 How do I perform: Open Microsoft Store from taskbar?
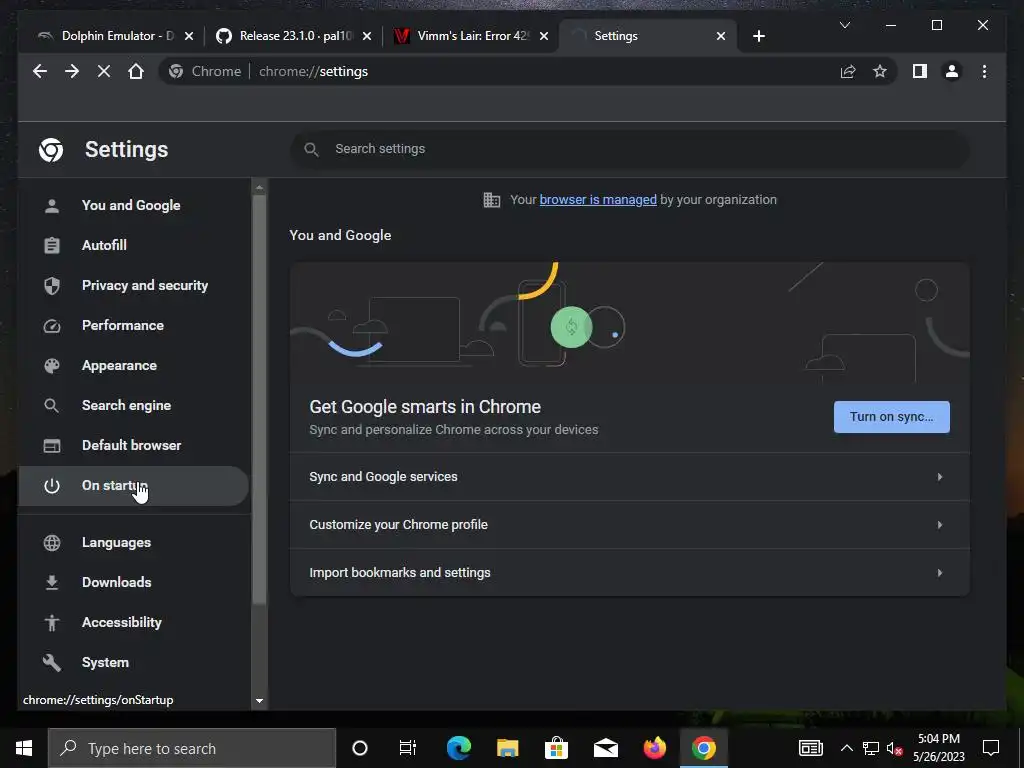pyautogui.click(x=556, y=748)
